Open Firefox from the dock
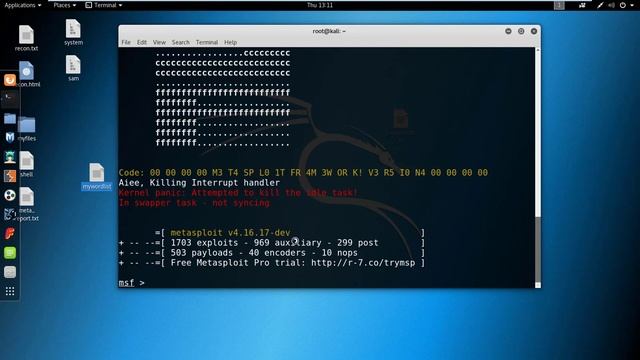Viewport: 640px width, 360px height. tap(10, 80)
